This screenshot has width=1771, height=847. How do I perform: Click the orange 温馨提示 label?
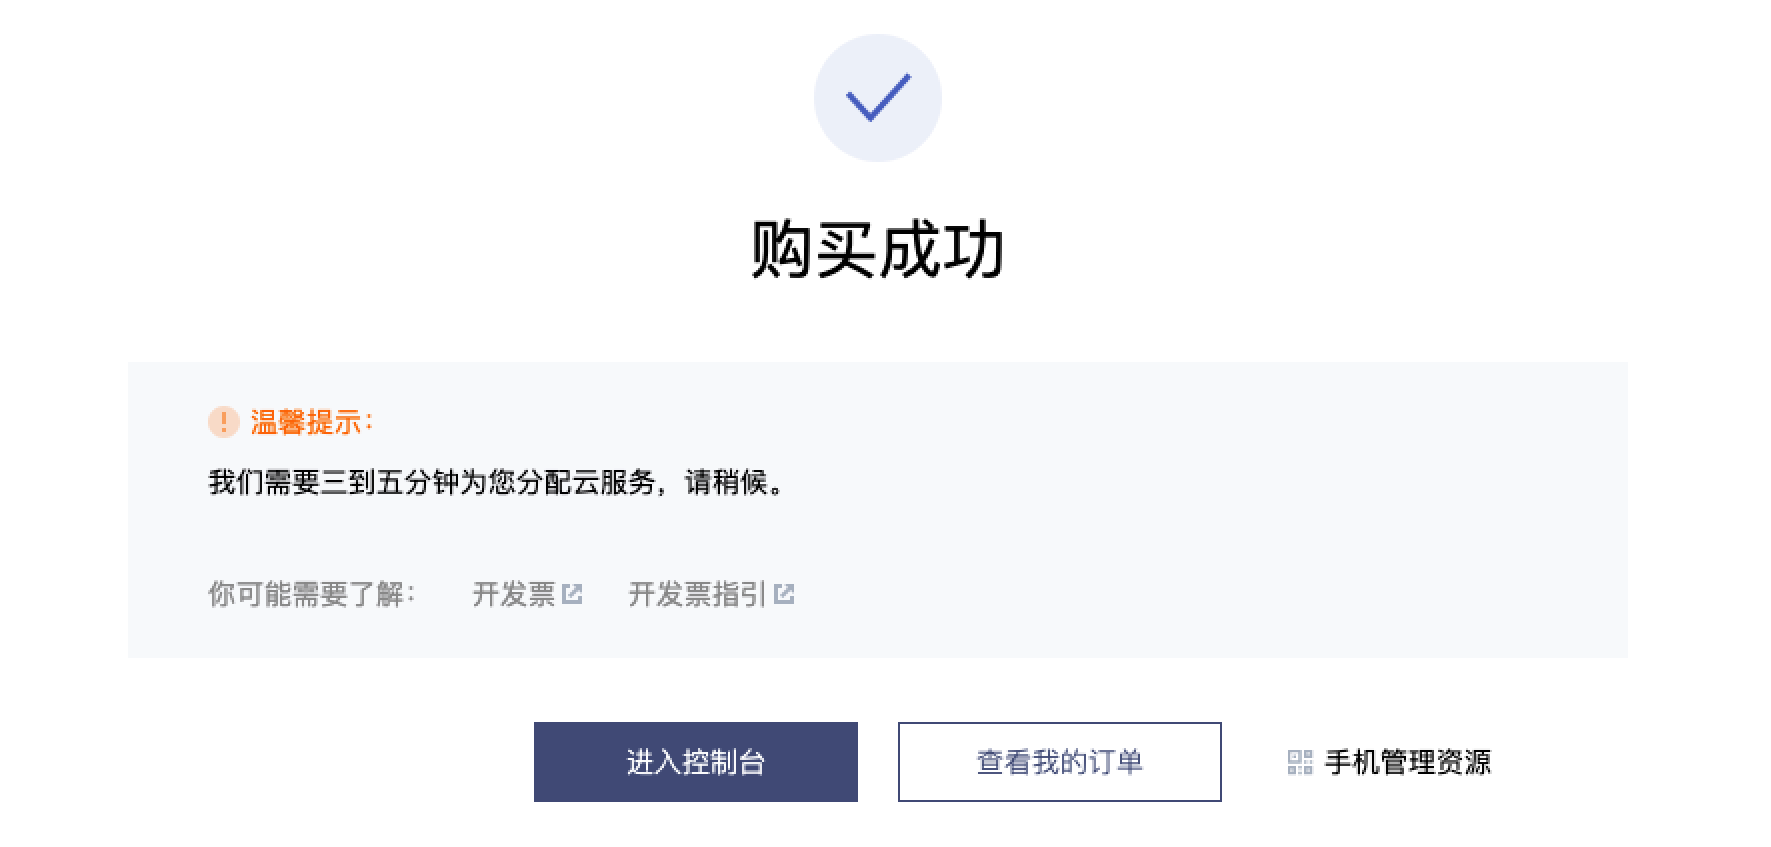coord(311,422)
